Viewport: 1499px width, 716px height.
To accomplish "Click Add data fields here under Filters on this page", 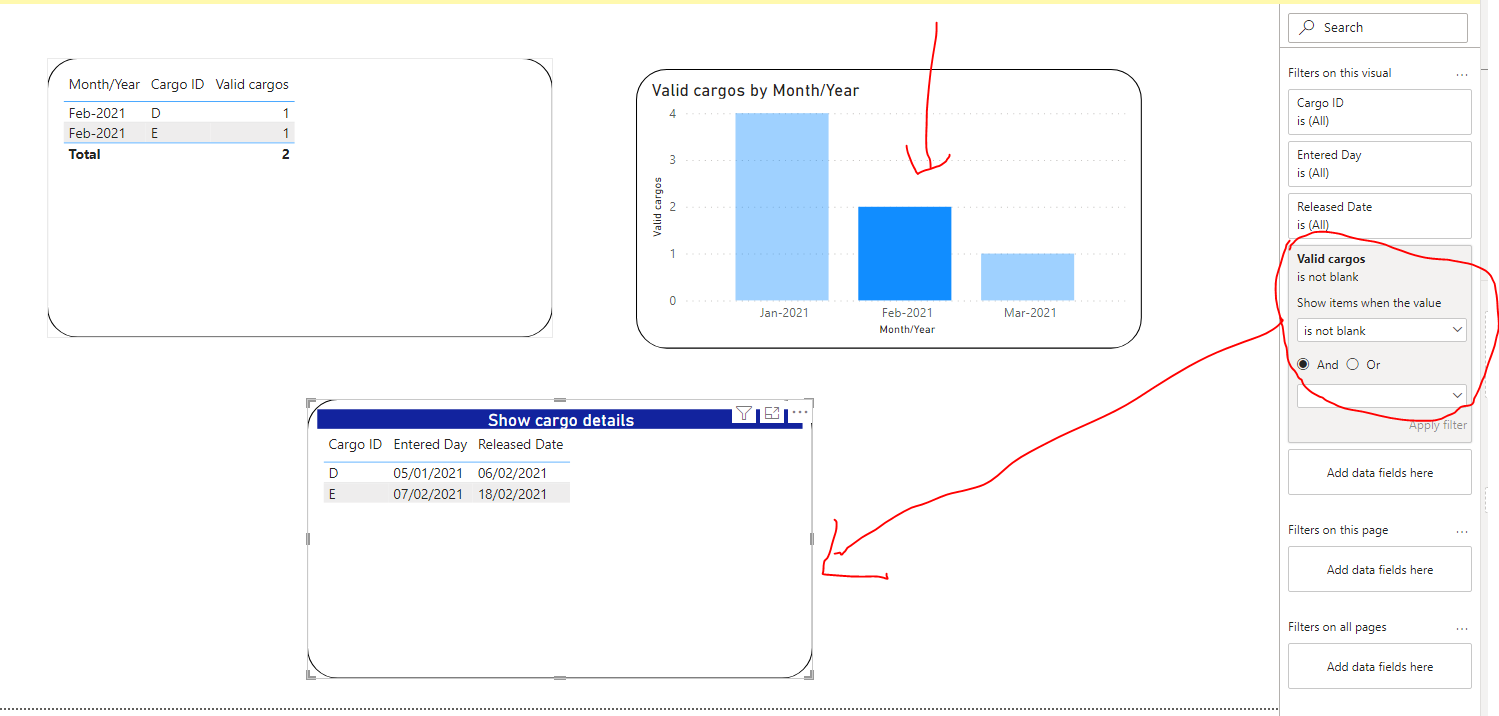I will pyautogui.click(x=1380, y=569).
